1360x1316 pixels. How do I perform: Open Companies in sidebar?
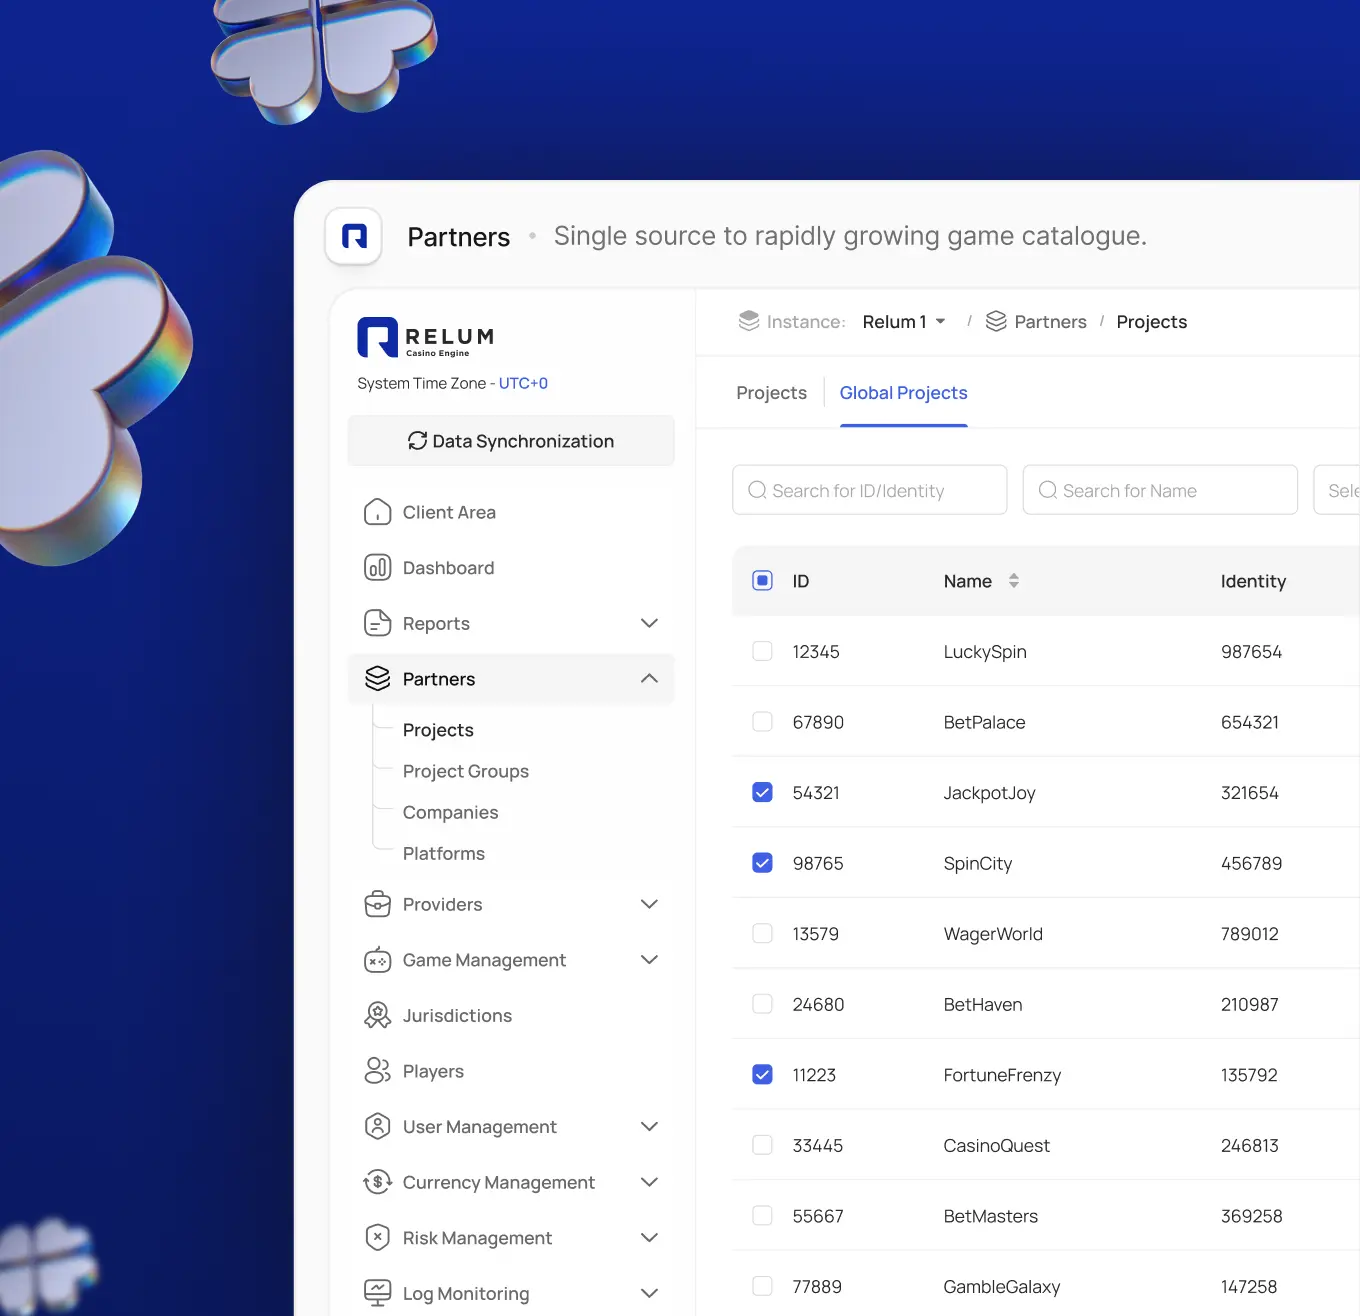[450, 812]
